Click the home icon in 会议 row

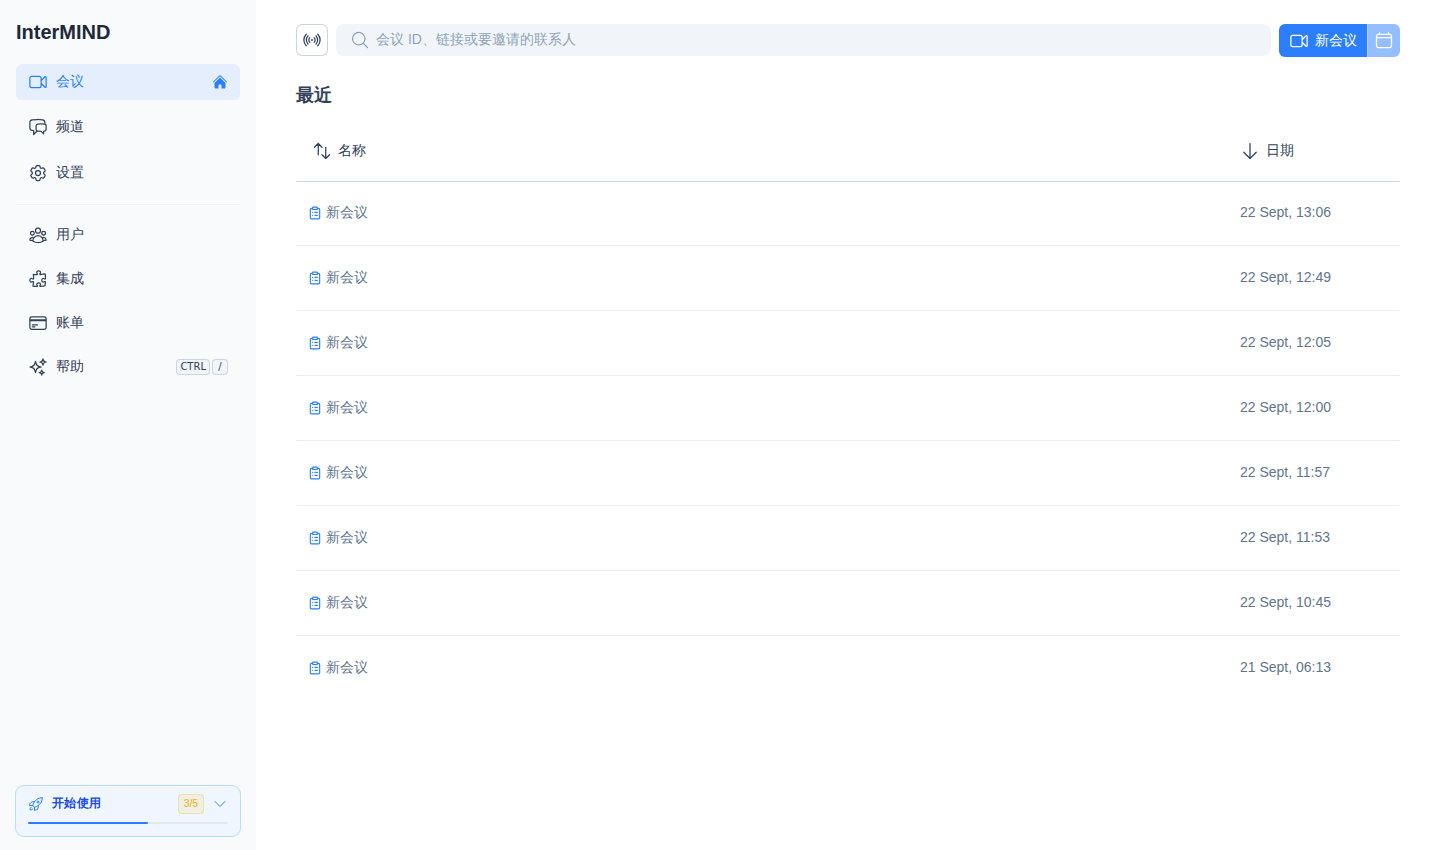(220, 82)
